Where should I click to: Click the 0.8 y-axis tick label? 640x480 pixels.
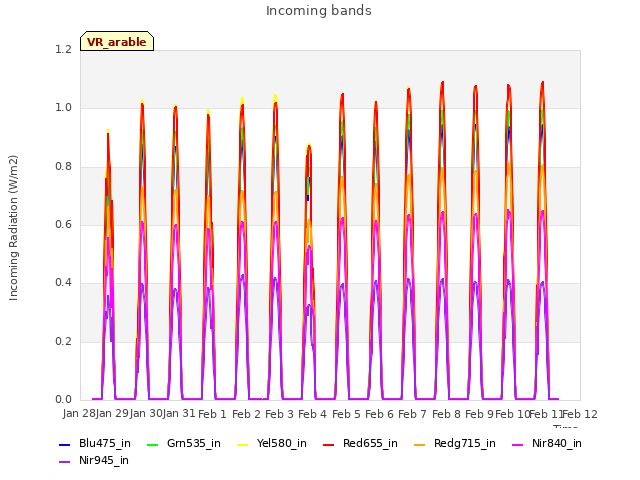(63, 167)
